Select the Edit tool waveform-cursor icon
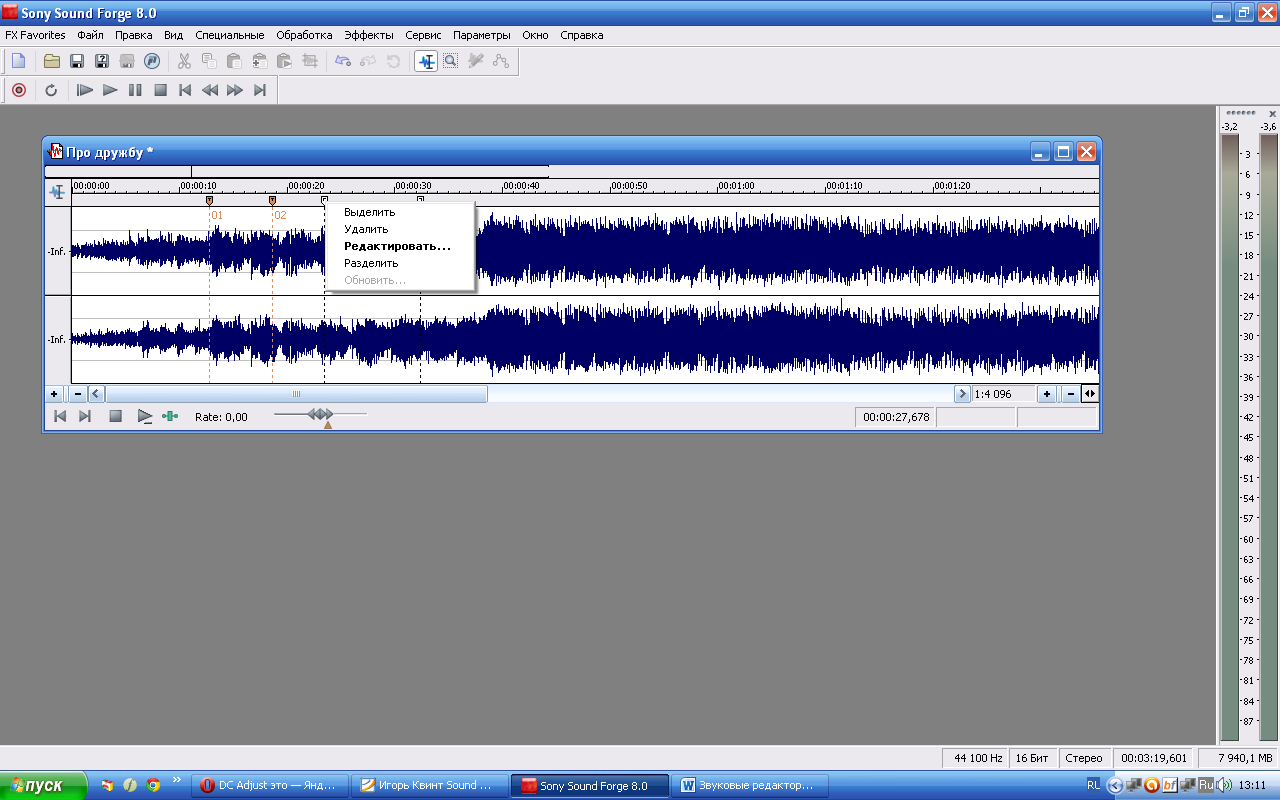 pyautogui.click(x=426, y=61)
